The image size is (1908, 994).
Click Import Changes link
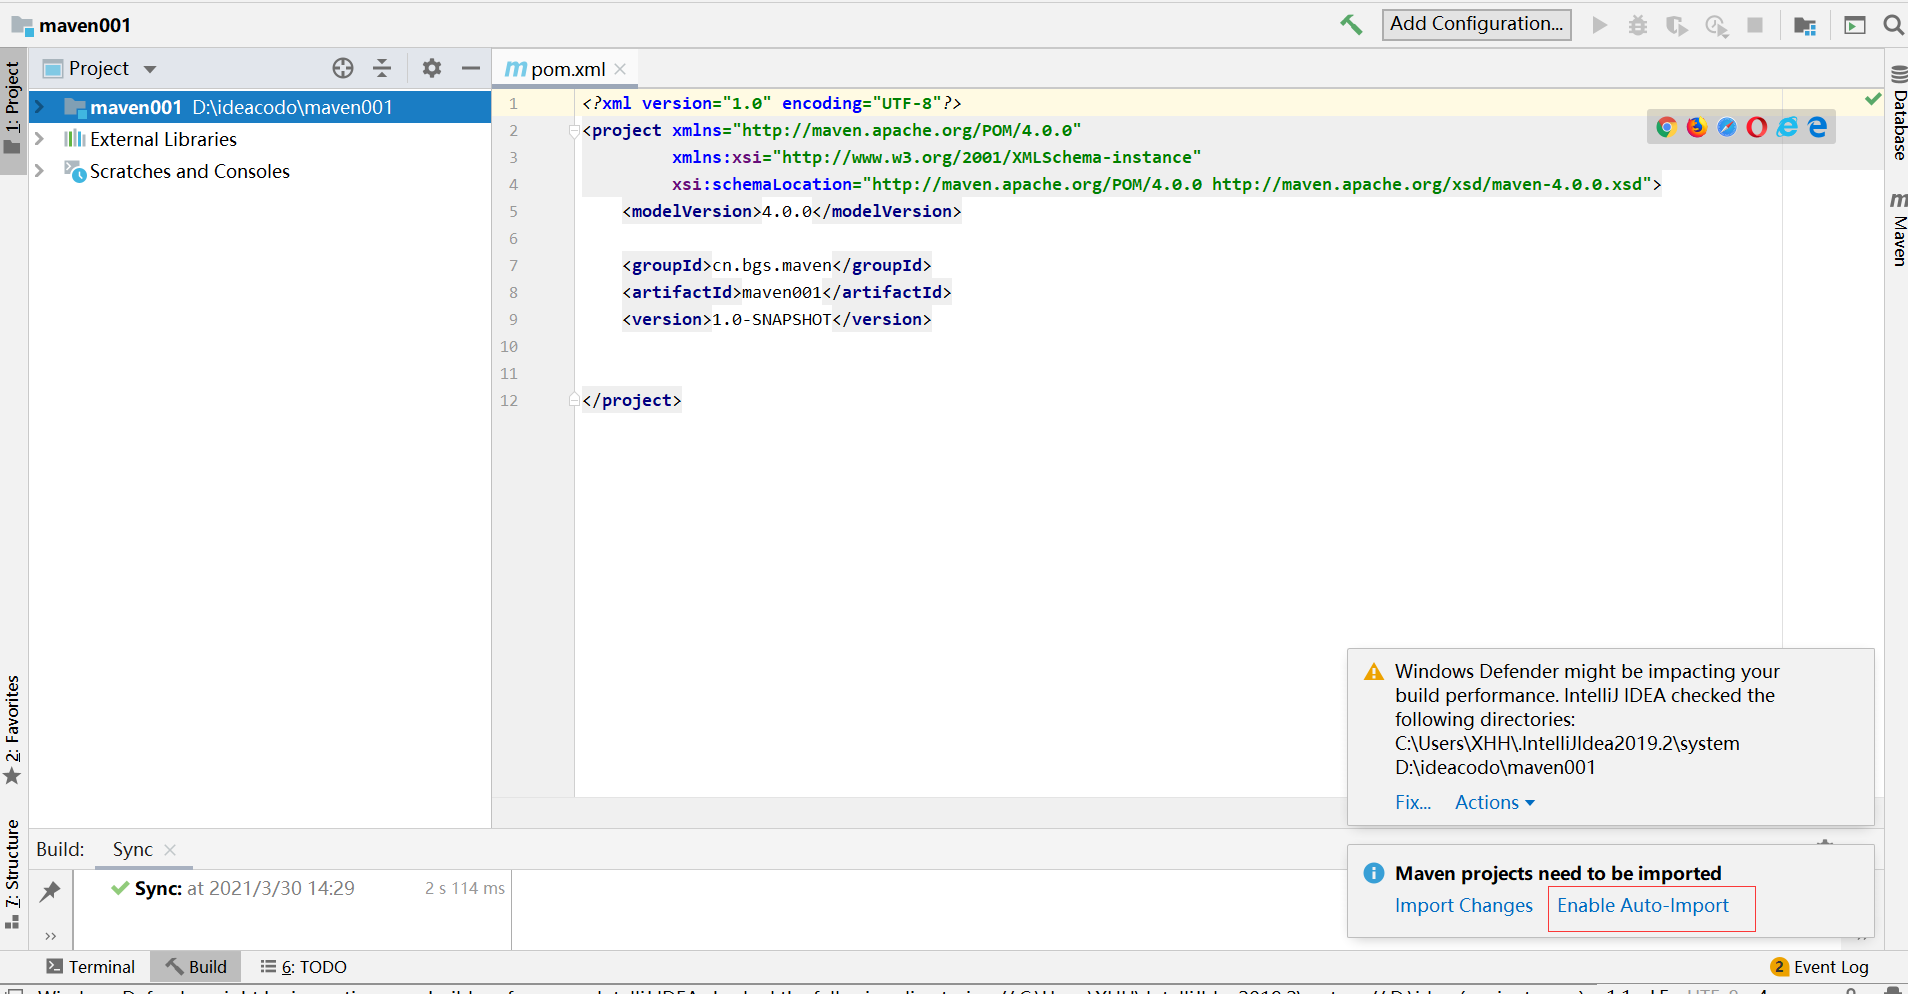(1463, 905)
